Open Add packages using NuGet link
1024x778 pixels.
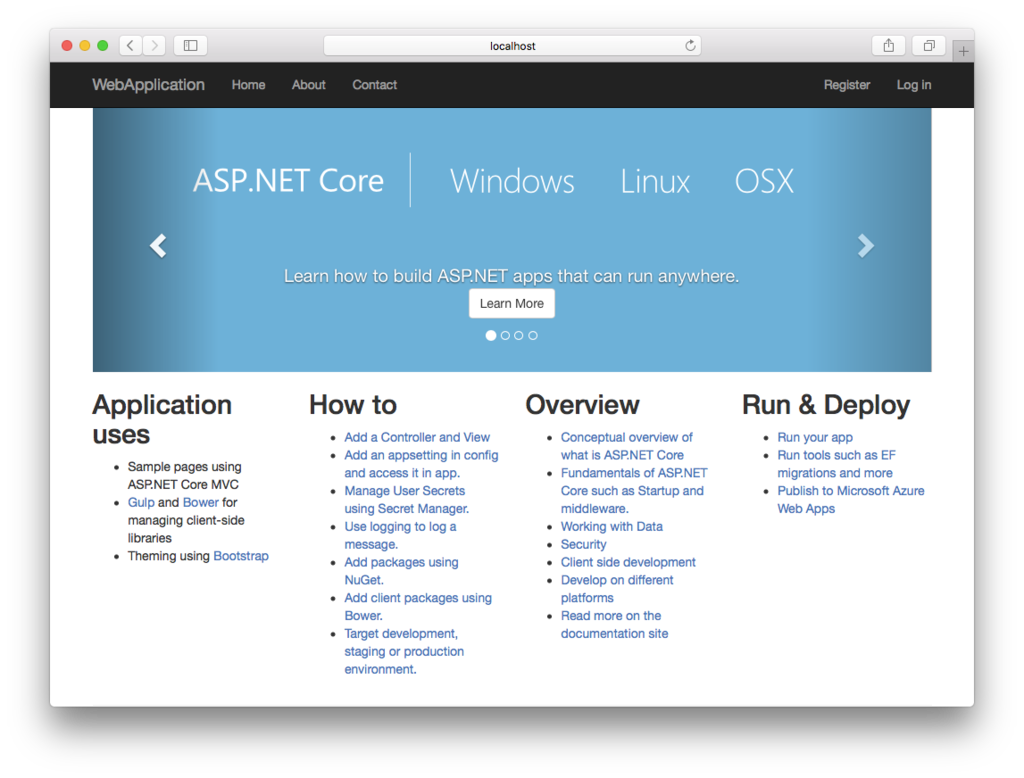coord(401,571)
